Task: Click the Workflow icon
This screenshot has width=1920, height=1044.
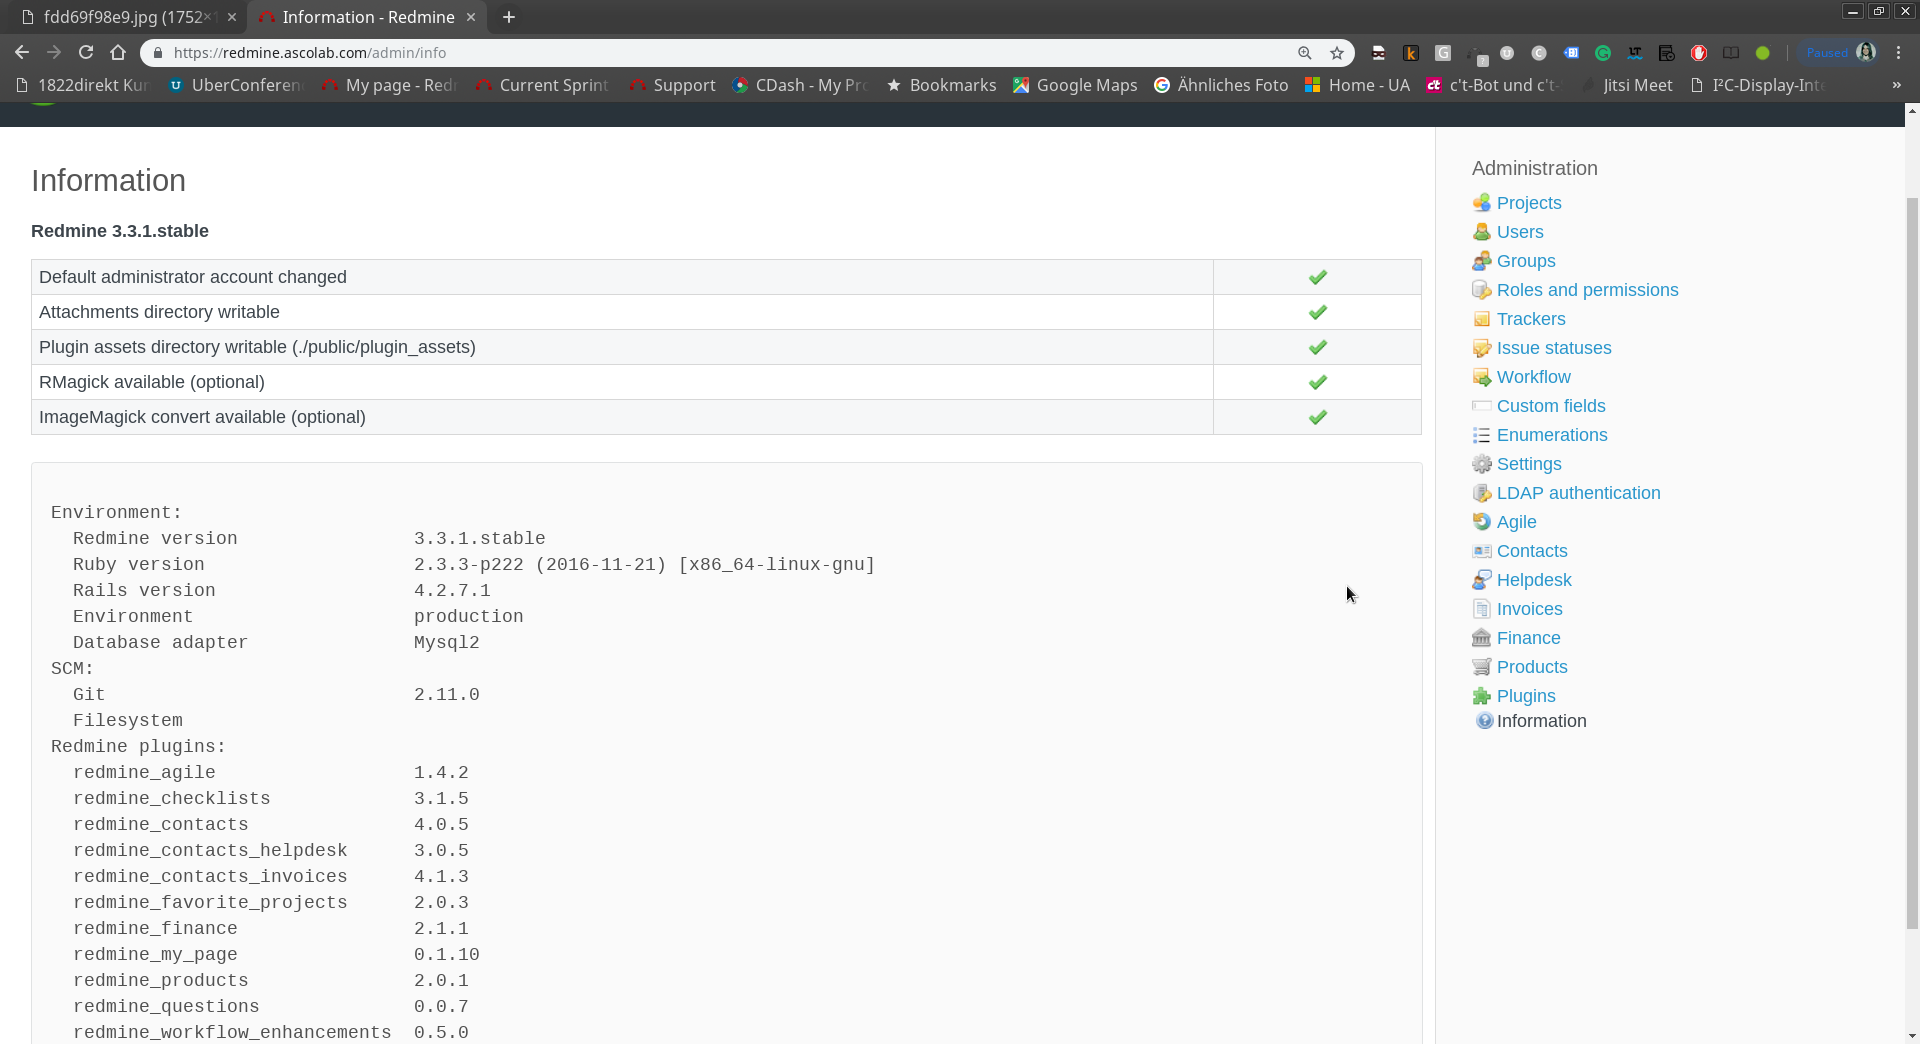Action: pyautogui.click(x=1481, y=377)
